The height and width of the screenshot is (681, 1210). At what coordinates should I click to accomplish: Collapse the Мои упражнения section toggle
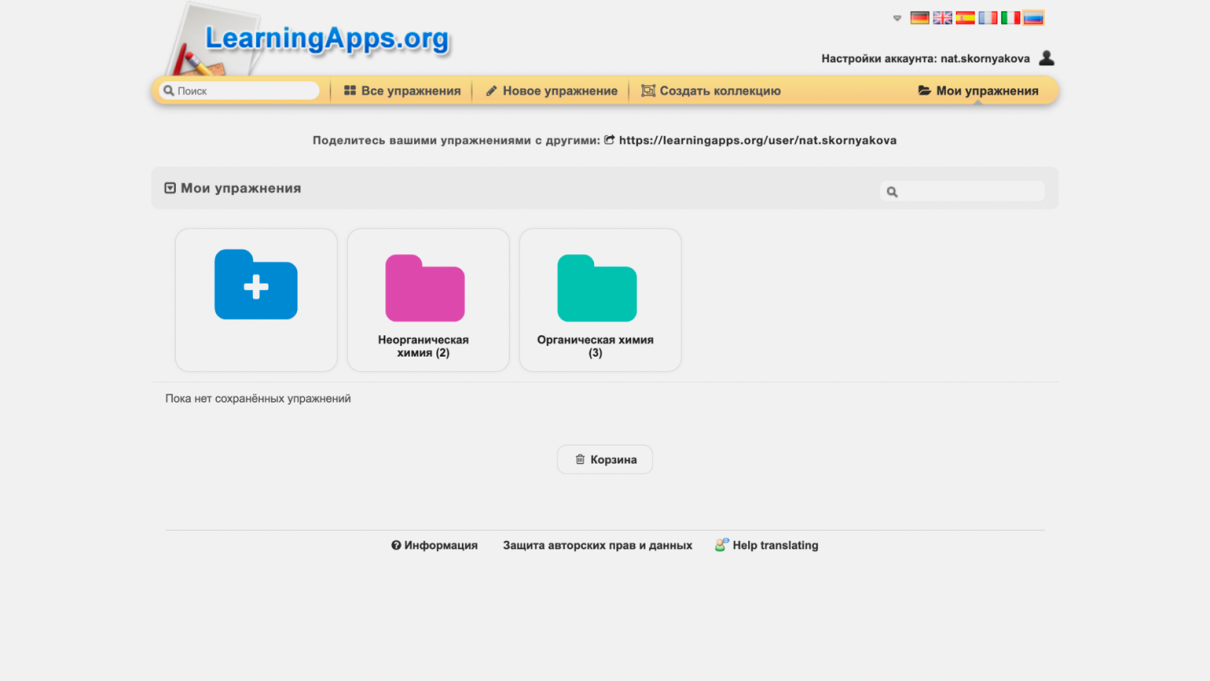tap(170, 188)
